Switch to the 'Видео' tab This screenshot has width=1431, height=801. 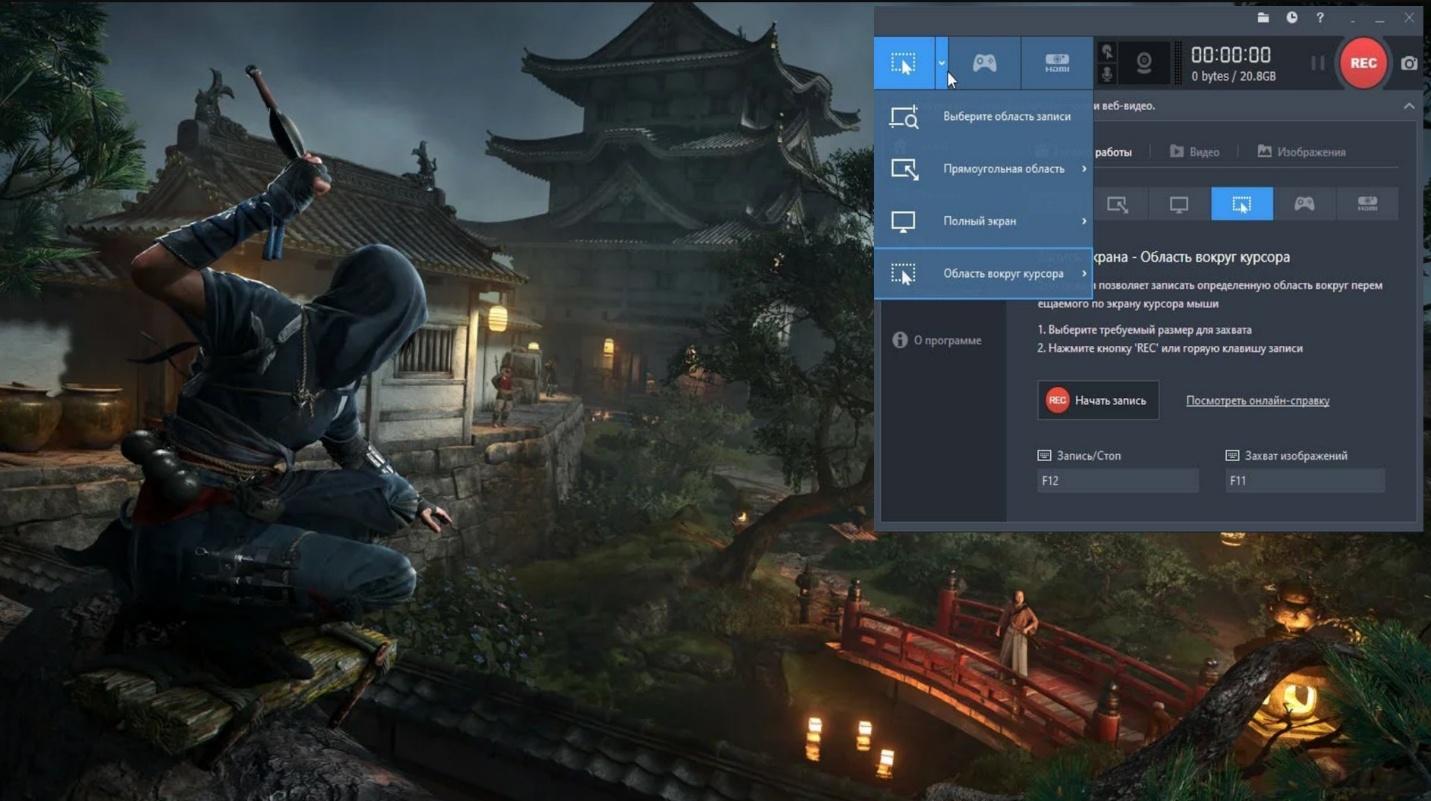pyautogui.click(x=1194, y=152)
